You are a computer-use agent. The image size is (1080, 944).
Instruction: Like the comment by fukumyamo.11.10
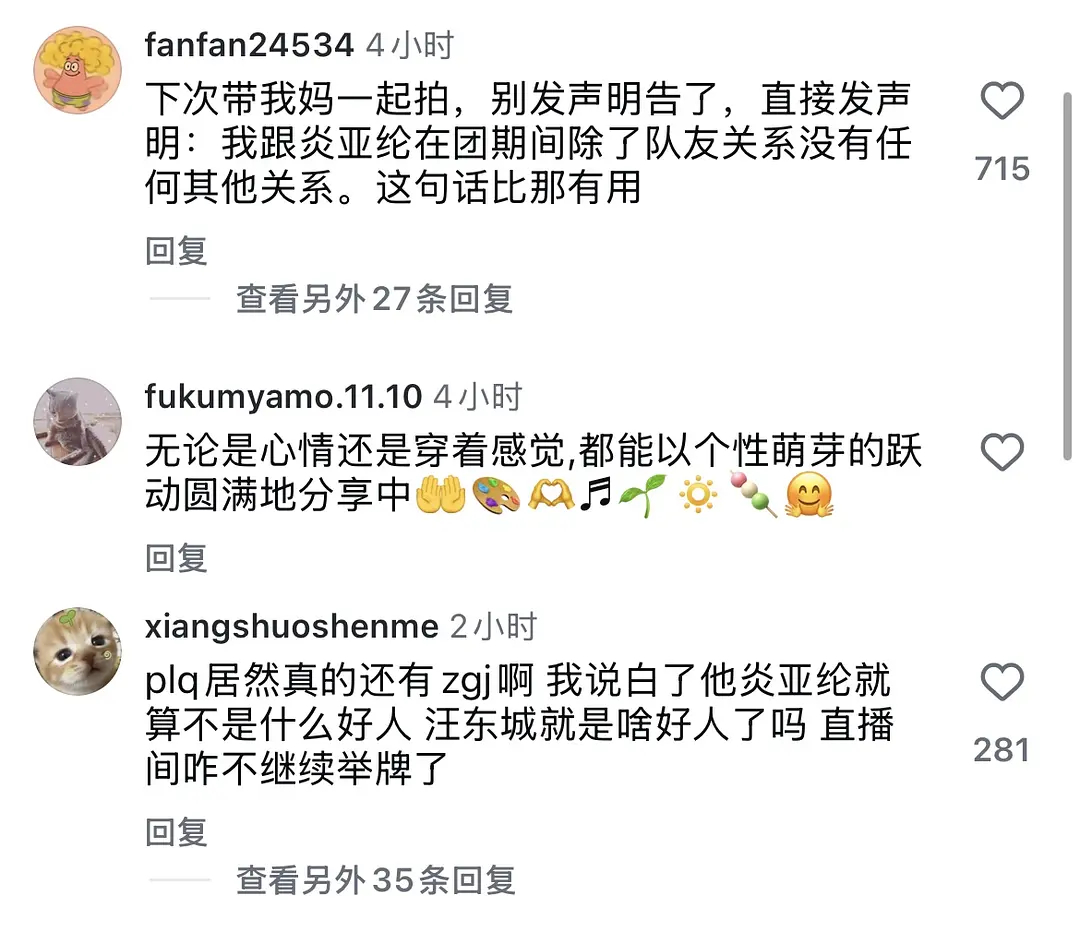[1002, 452]
